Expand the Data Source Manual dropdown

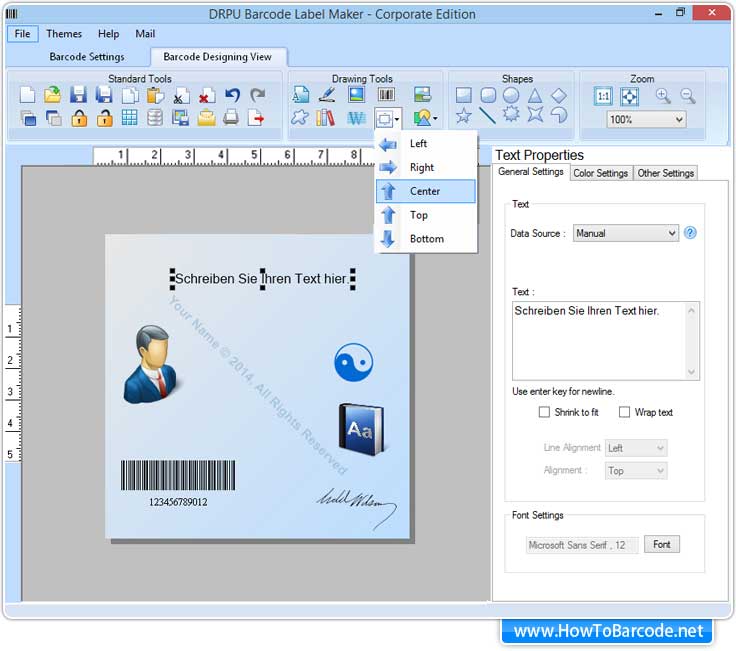click(x=626, y=233)
